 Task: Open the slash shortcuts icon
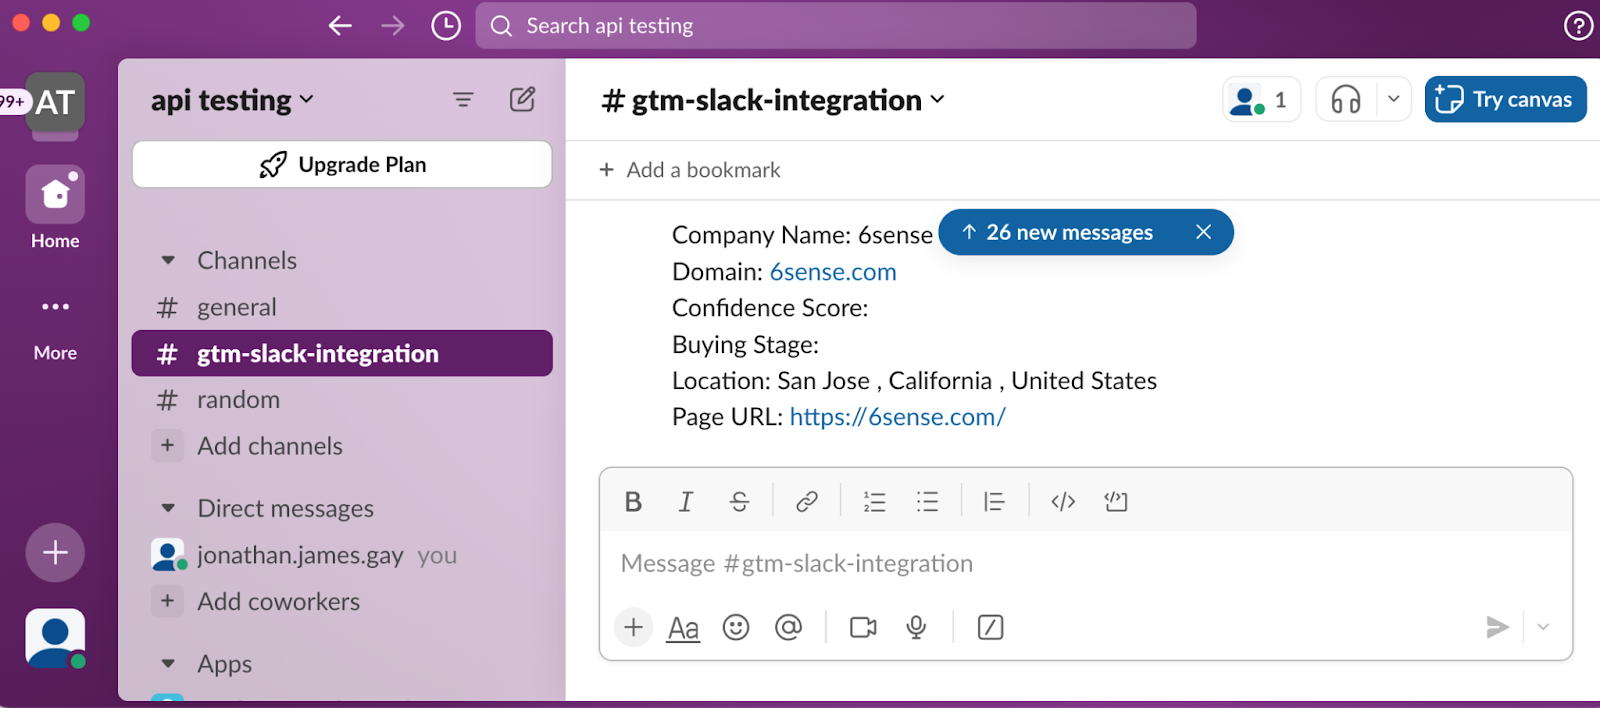pyautogui.click(x=990, y=627)
